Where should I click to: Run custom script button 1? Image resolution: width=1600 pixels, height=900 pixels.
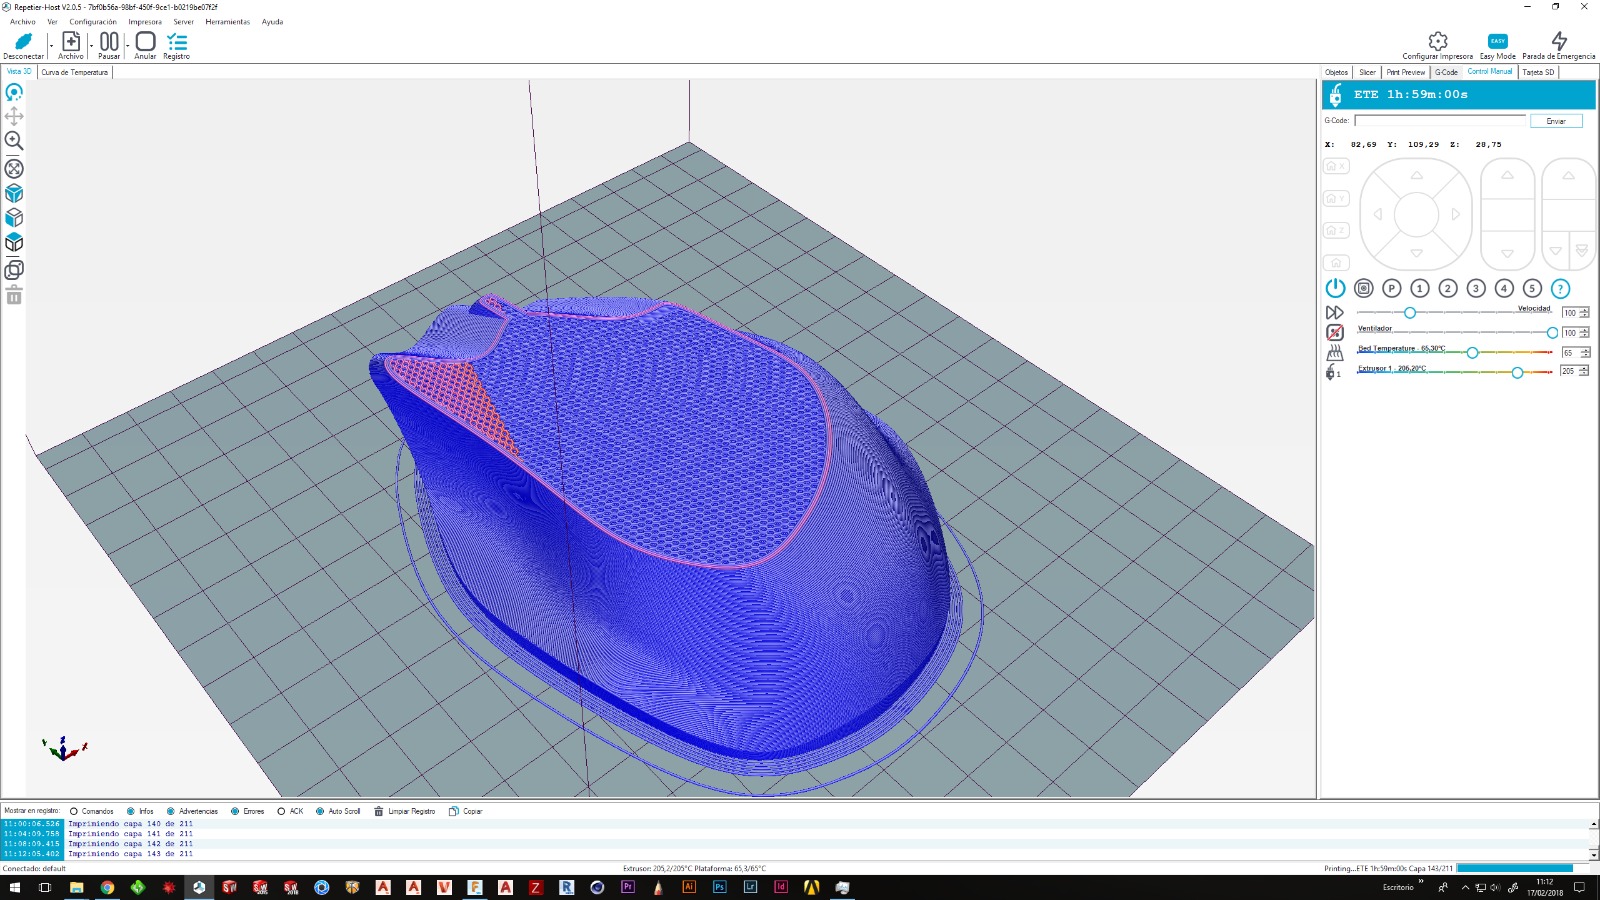[x=1419, y=288]
